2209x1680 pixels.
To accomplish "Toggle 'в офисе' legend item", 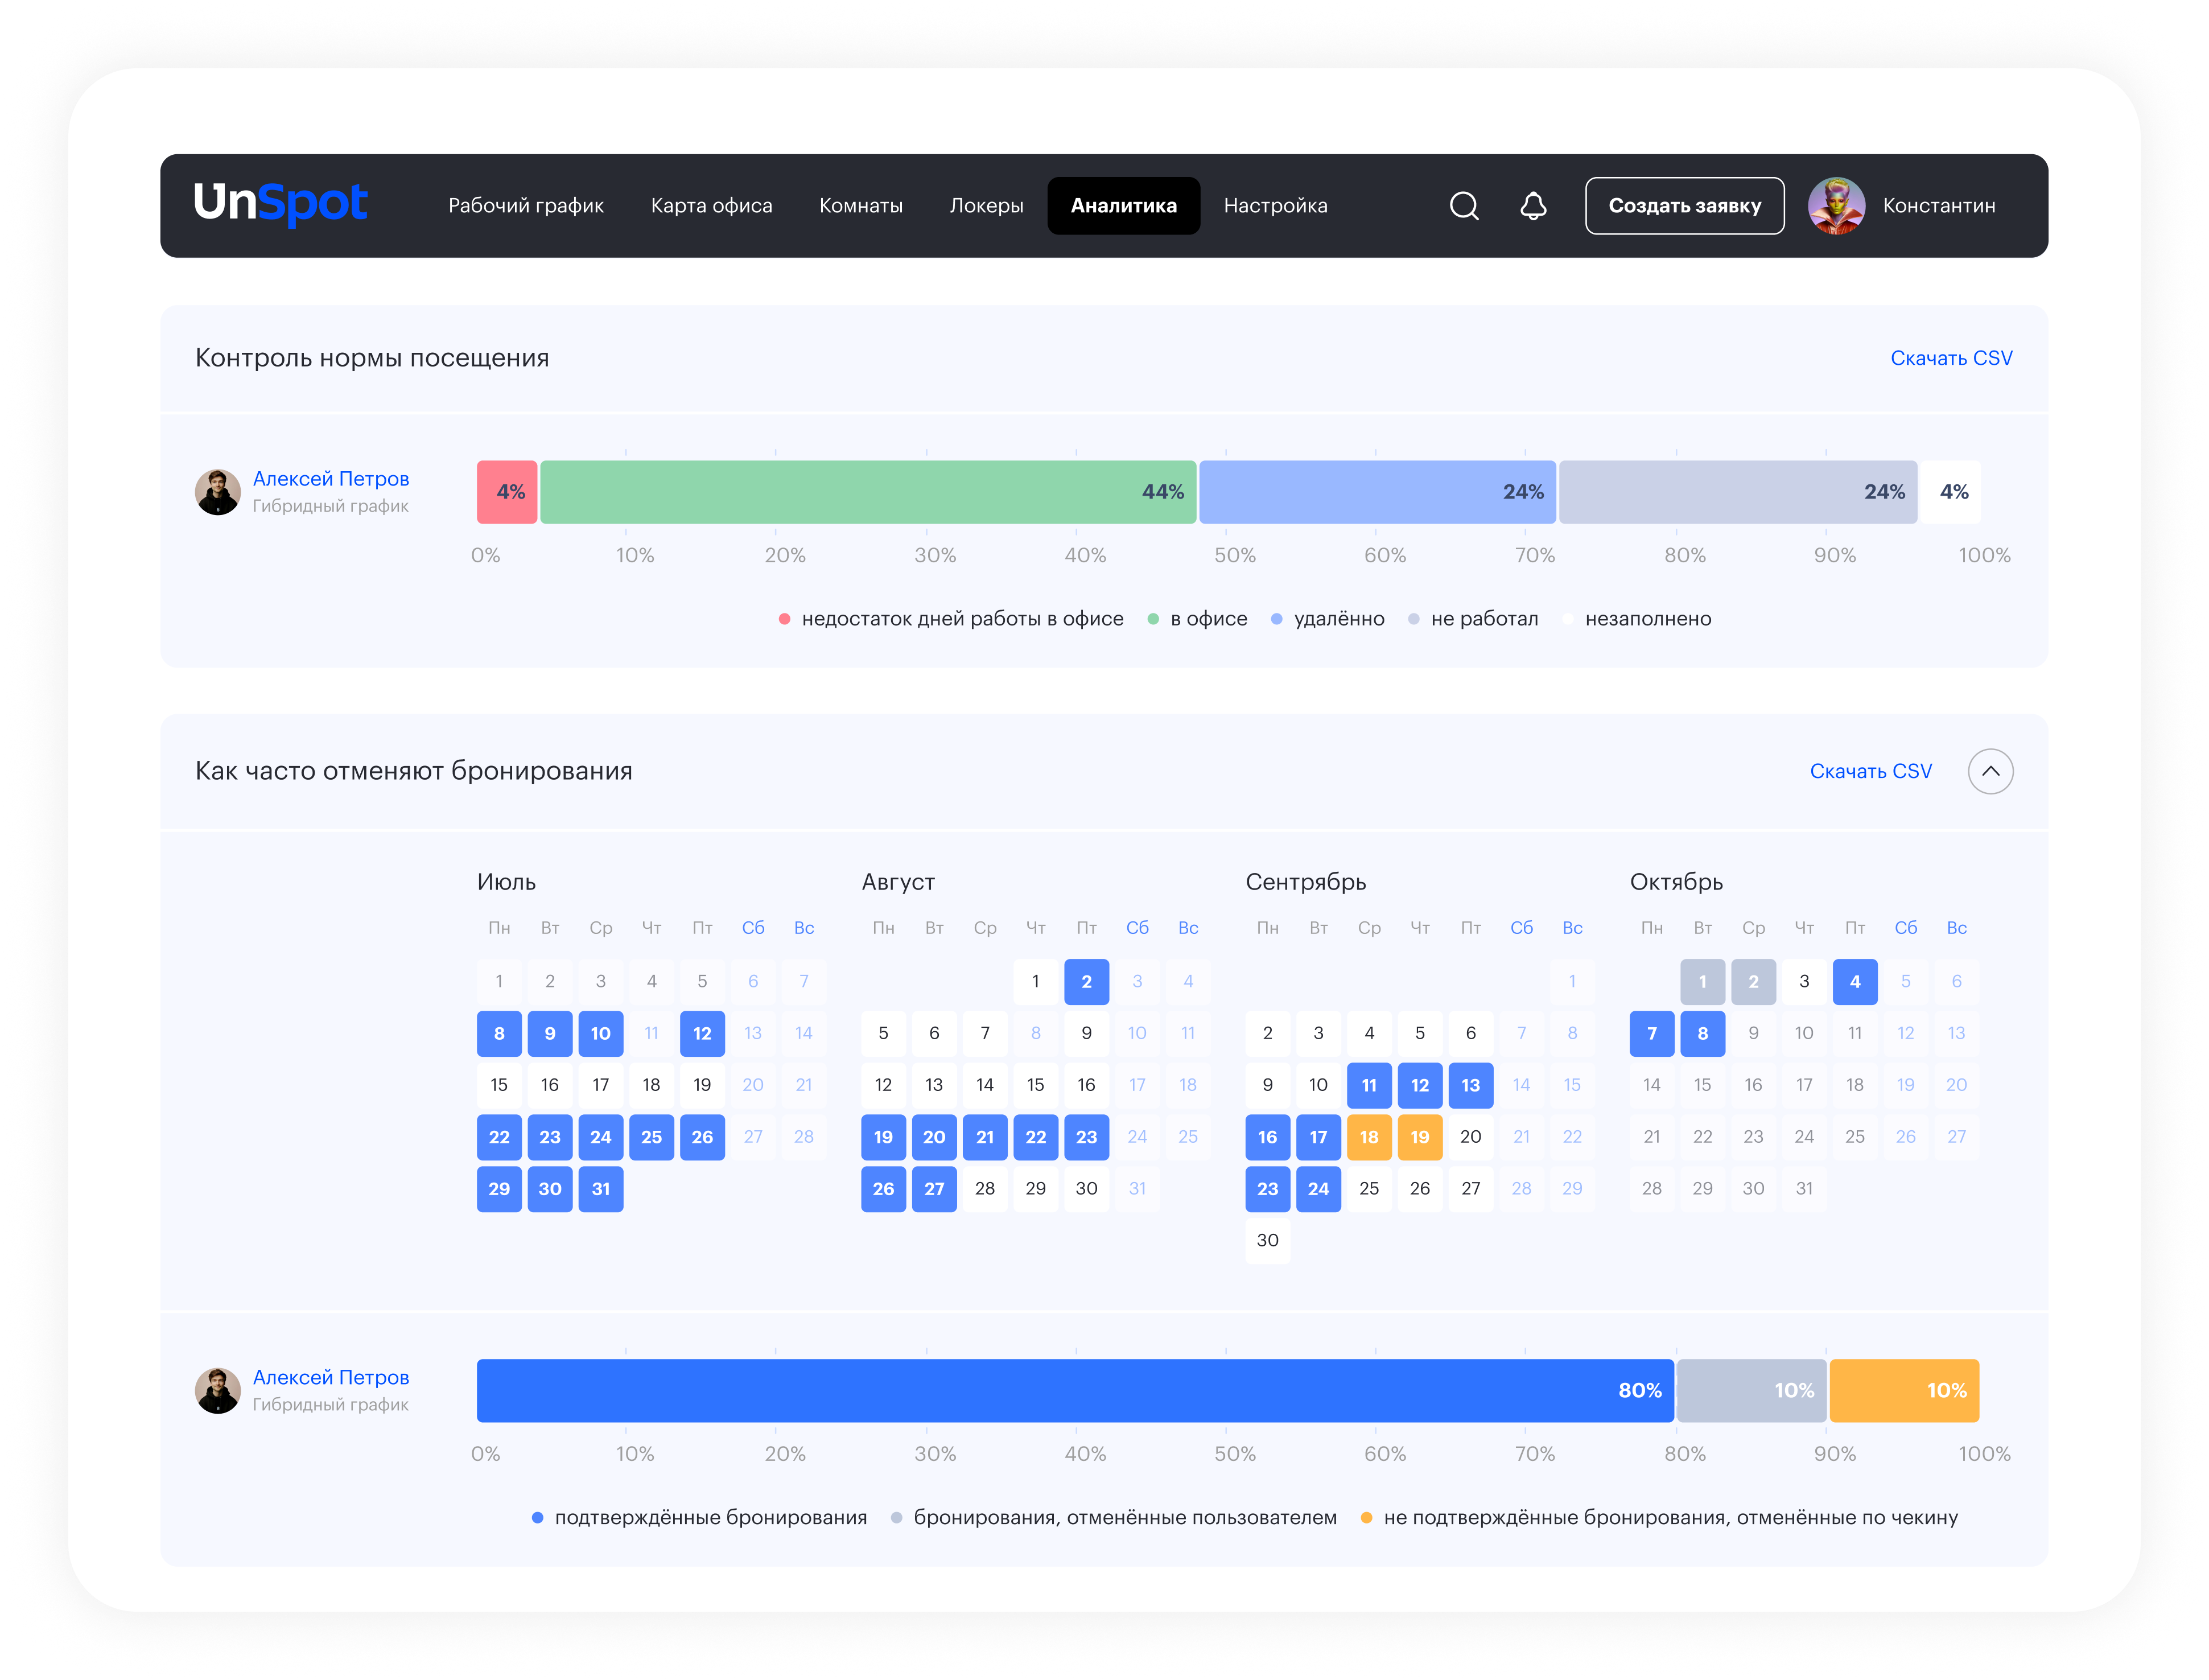I will (x=1208, y=619).
